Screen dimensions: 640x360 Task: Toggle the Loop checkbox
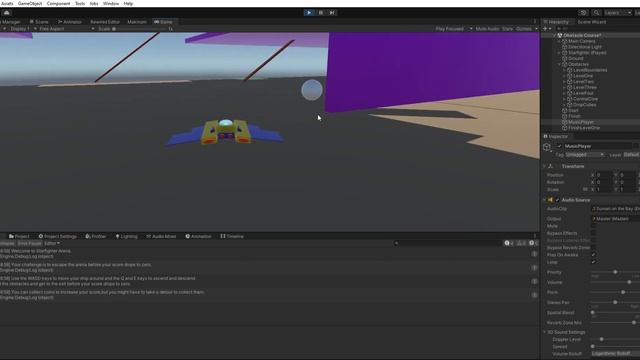(x=593, y=262)
